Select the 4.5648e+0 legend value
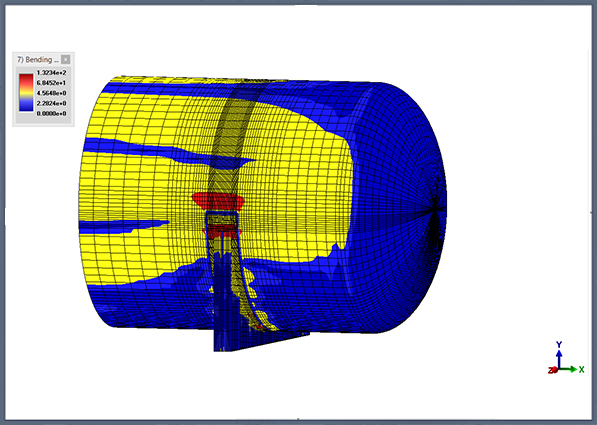This screenshot has width=597, height=425. (51, 93)
